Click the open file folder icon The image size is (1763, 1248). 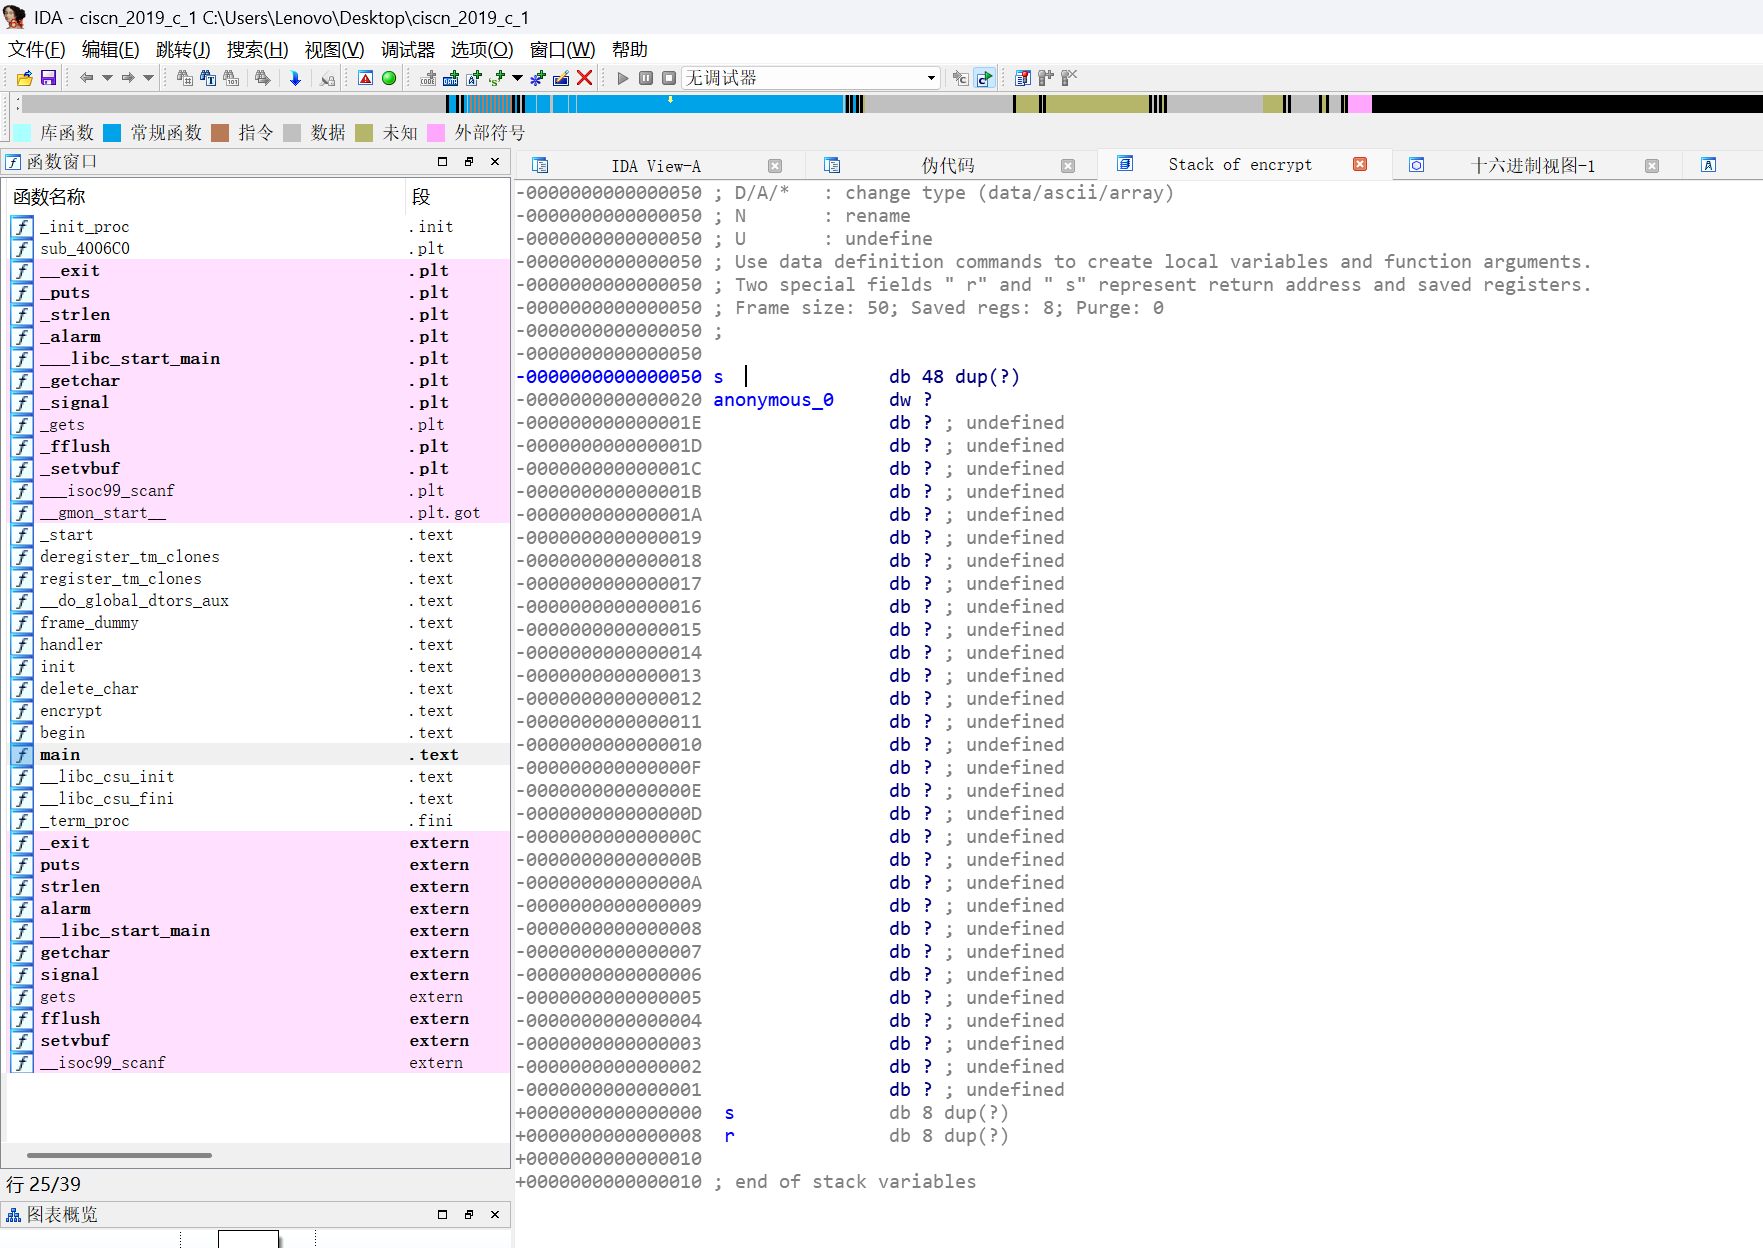pyautogui.click(x=24, y=78)
